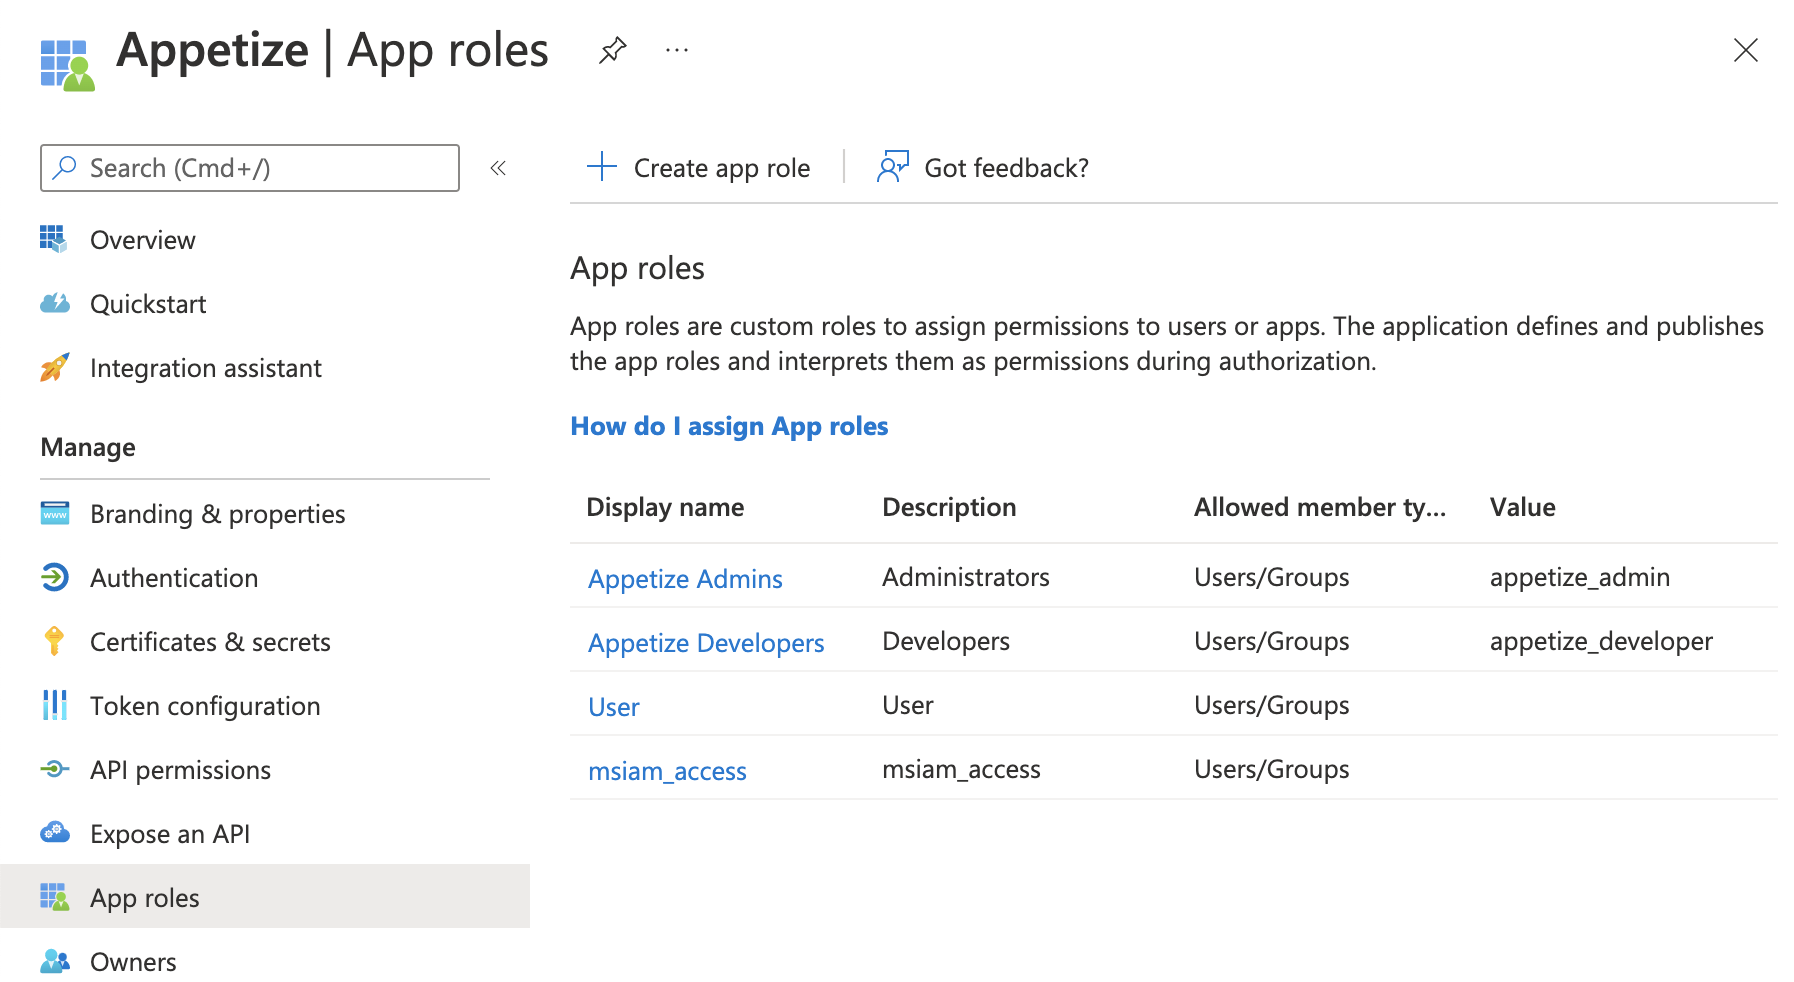This screenshot has width=1794, height=982.
Task: Click the Token configuration bars icon
Action: (x=55, y=705)
